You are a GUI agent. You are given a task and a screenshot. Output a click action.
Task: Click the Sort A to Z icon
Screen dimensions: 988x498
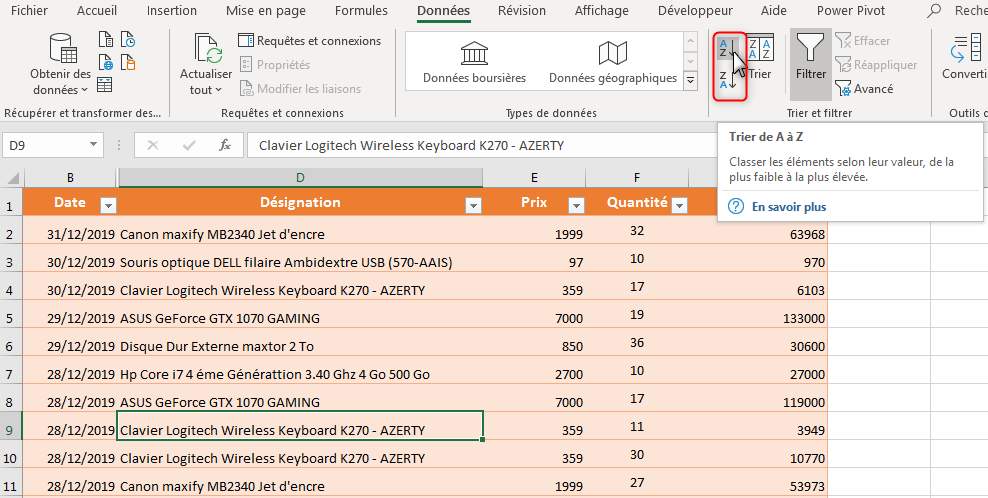click(x=727, y=49)
